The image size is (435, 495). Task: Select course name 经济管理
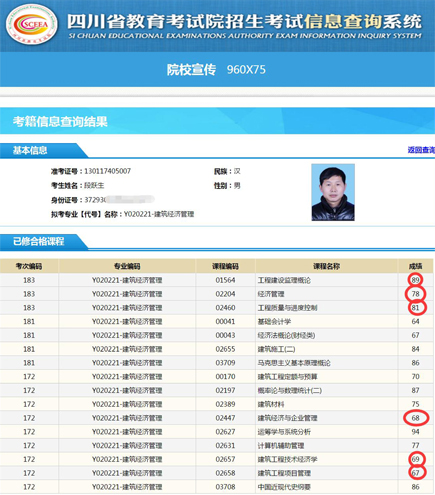pos(271,294)
